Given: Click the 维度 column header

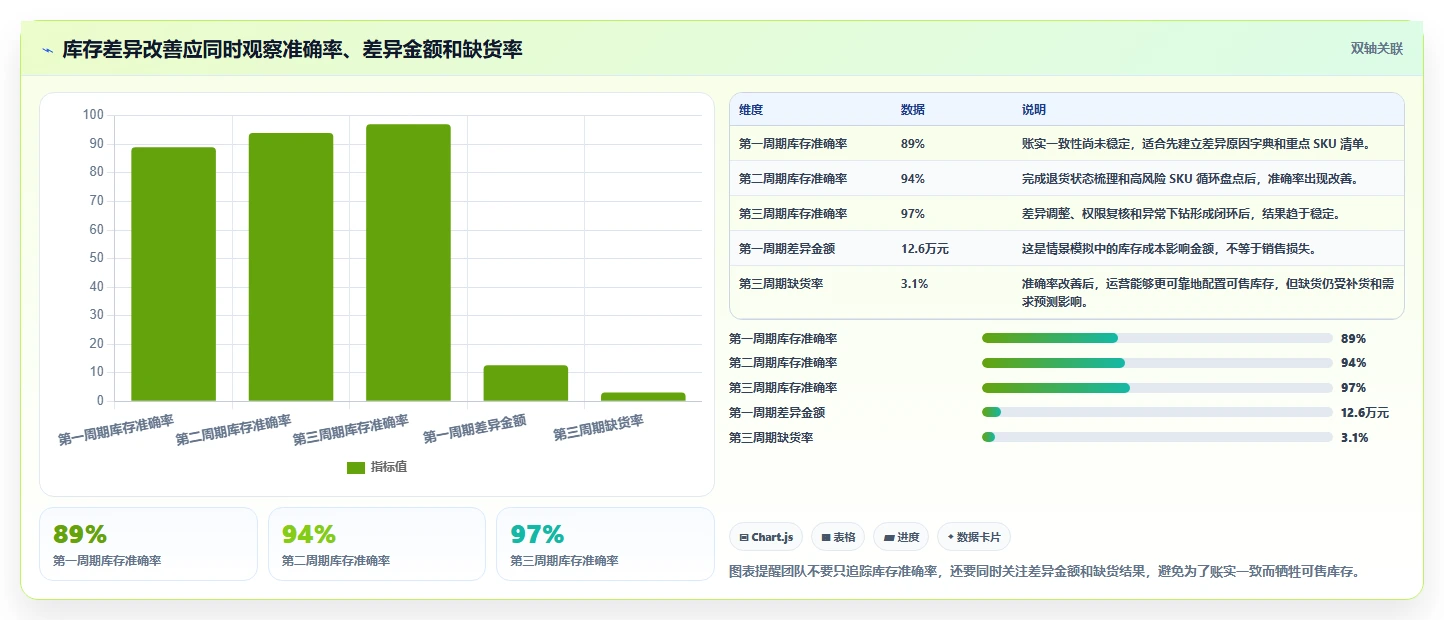Looking at the screenshot, I should (x=751, y=110).
